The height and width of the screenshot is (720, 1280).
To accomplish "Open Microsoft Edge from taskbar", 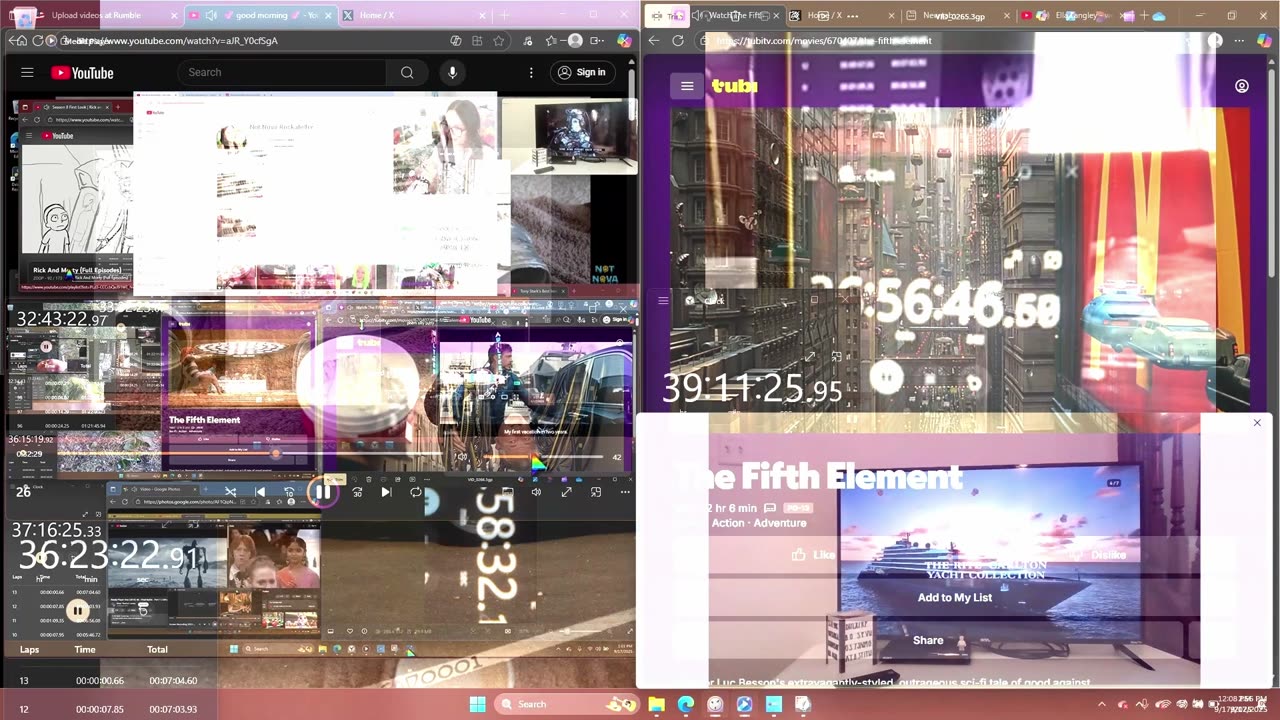I will [x=685, y=704].
